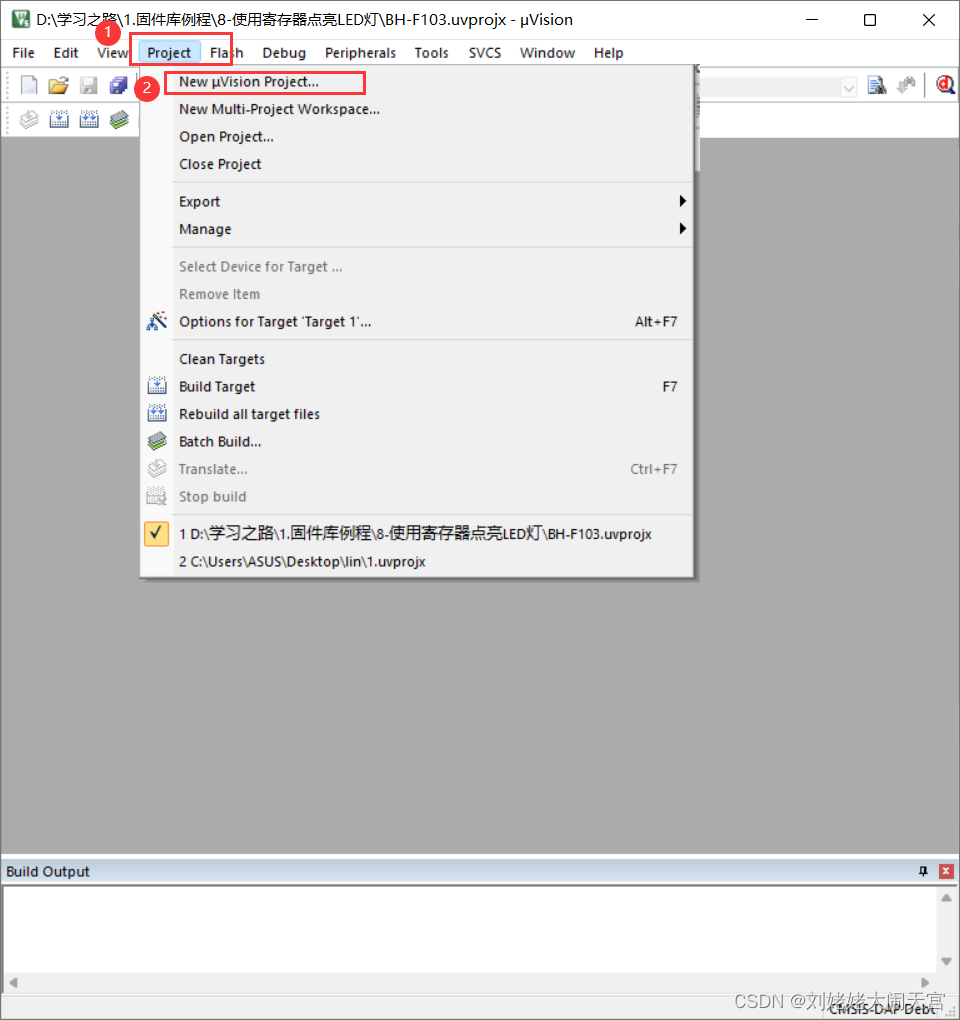Choose Clean Targets
Screen dimensions: 960x1020
coord(416,359)
